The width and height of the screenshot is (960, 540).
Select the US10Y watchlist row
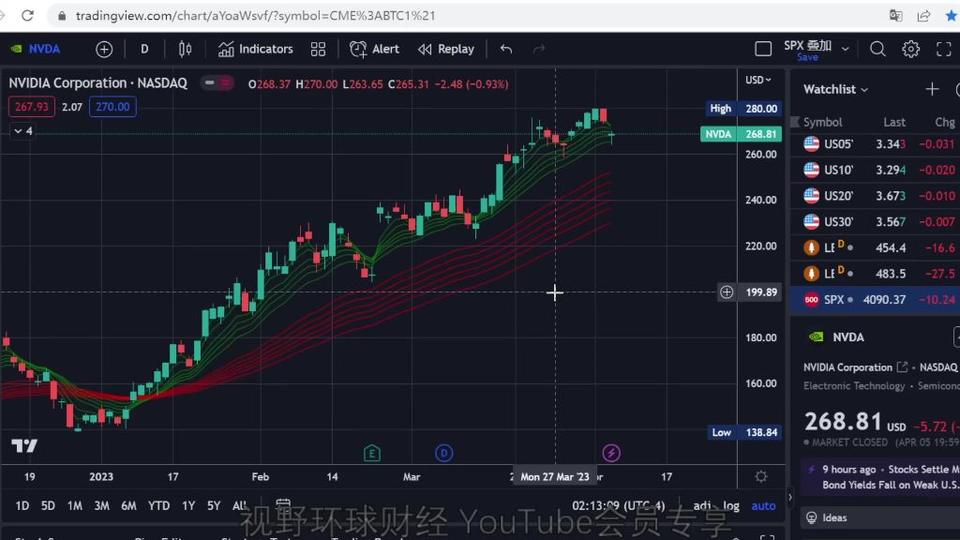click(x=875, y=170)
